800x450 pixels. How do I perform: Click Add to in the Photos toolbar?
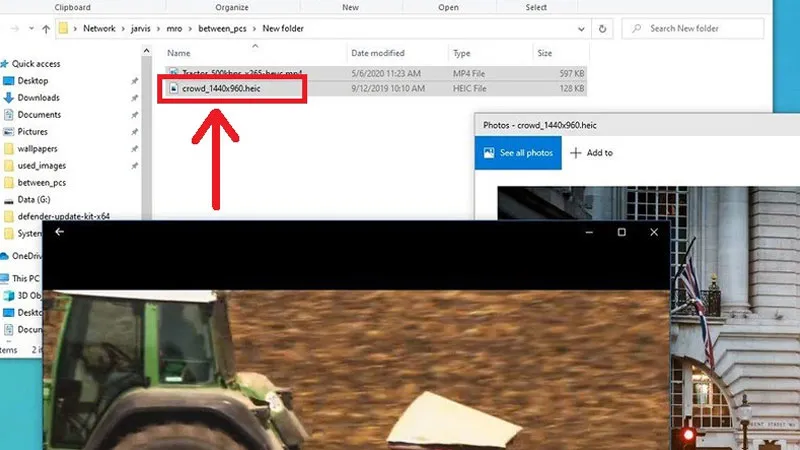591,153
